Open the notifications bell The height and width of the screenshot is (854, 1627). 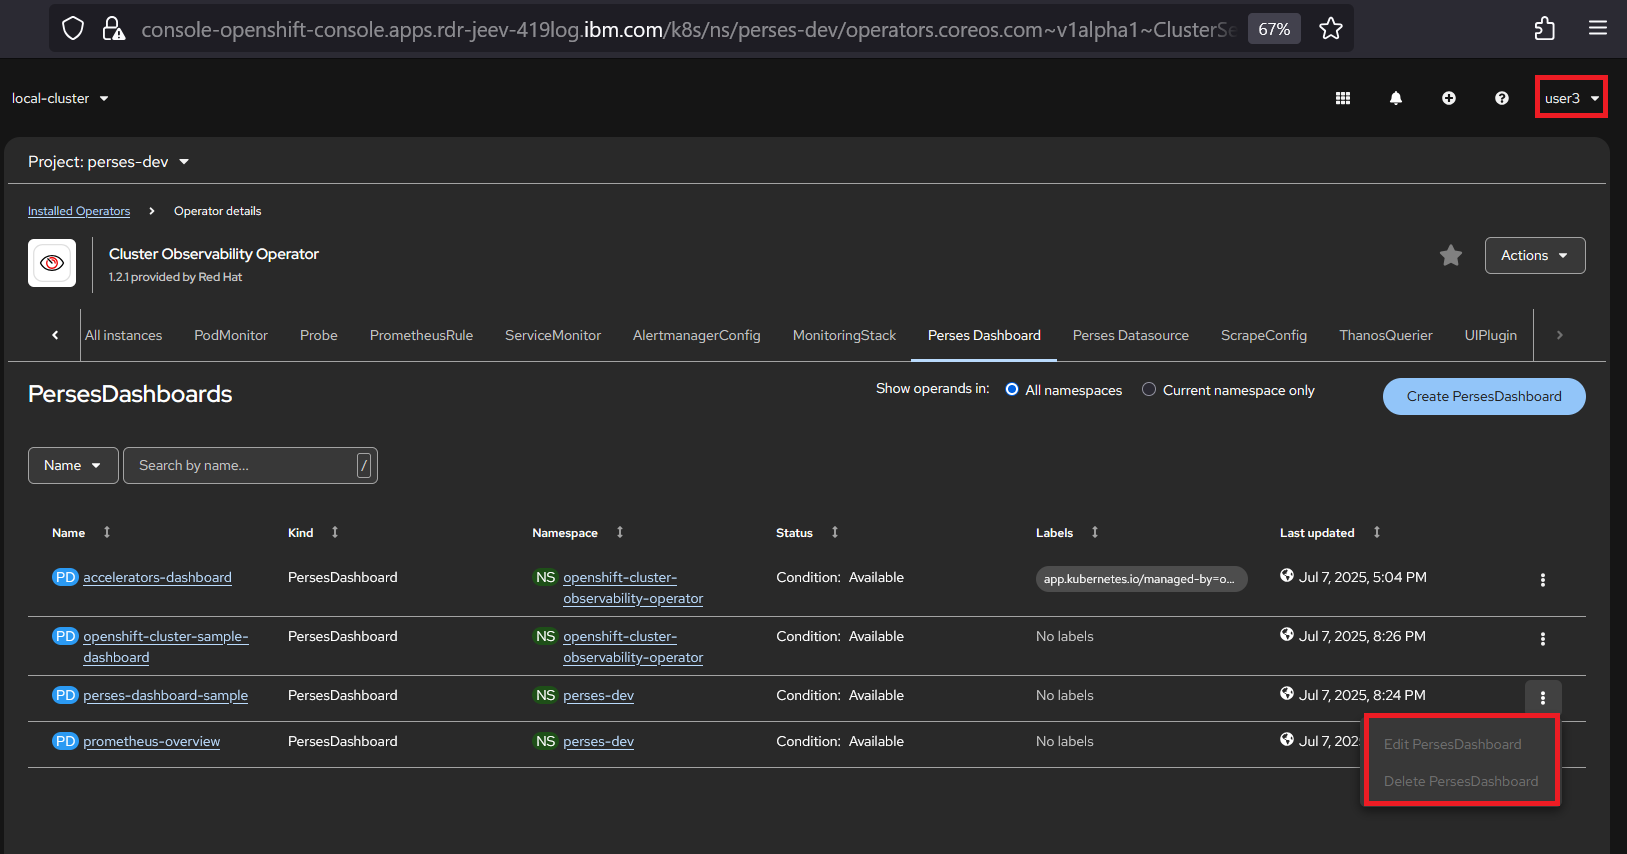click(x=1395, y=98)
